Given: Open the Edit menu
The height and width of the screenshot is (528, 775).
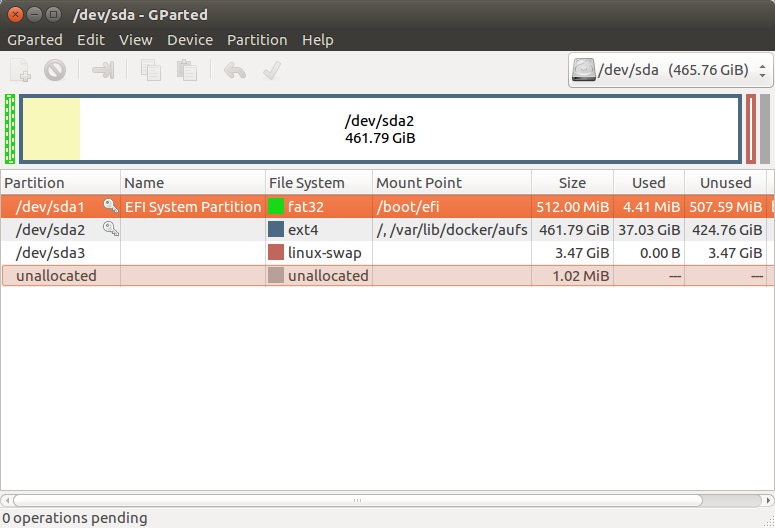Looking at the screenshot, I should tap(91, 40).
